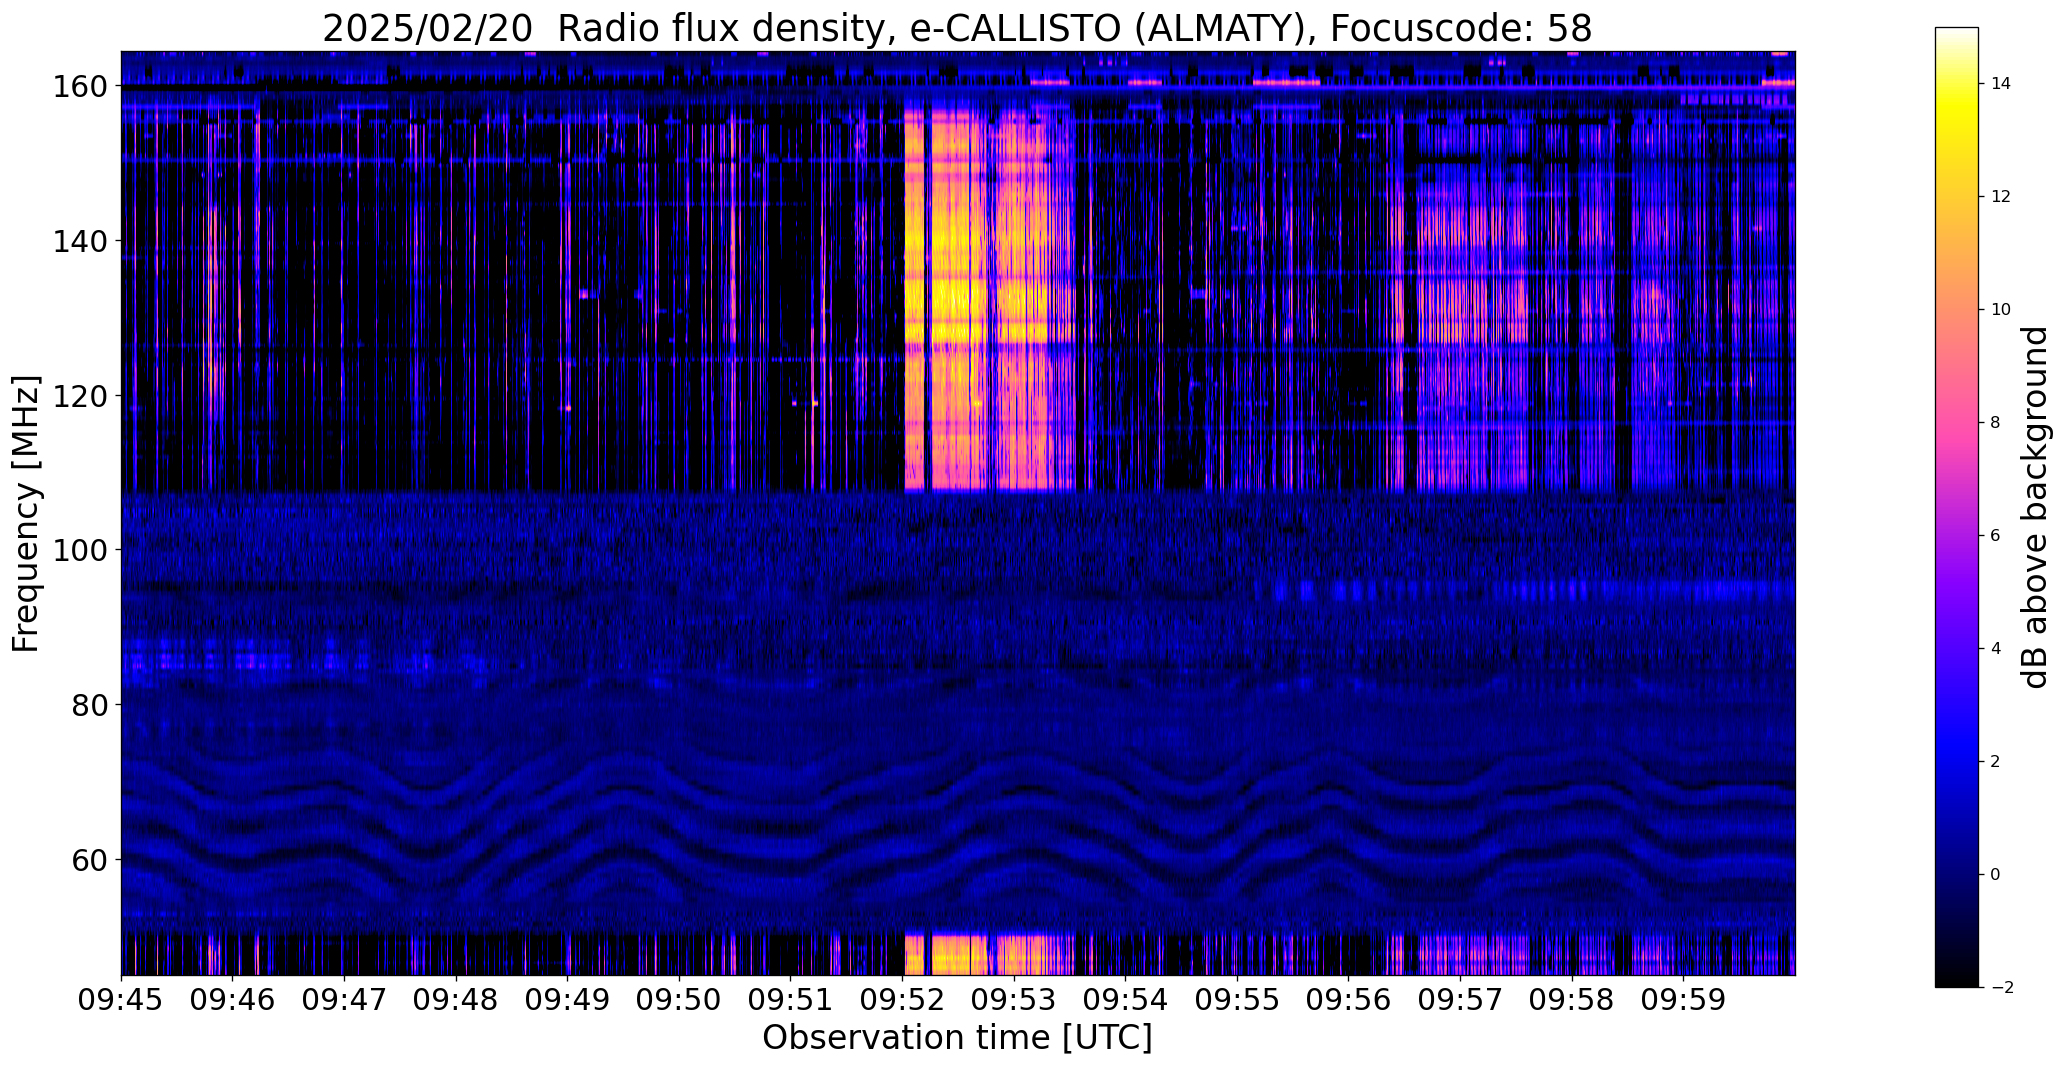Viewport: 2066px width, 1067px height.
Task: Click the 09:55 time tick label
Action: (1238, 1000)
